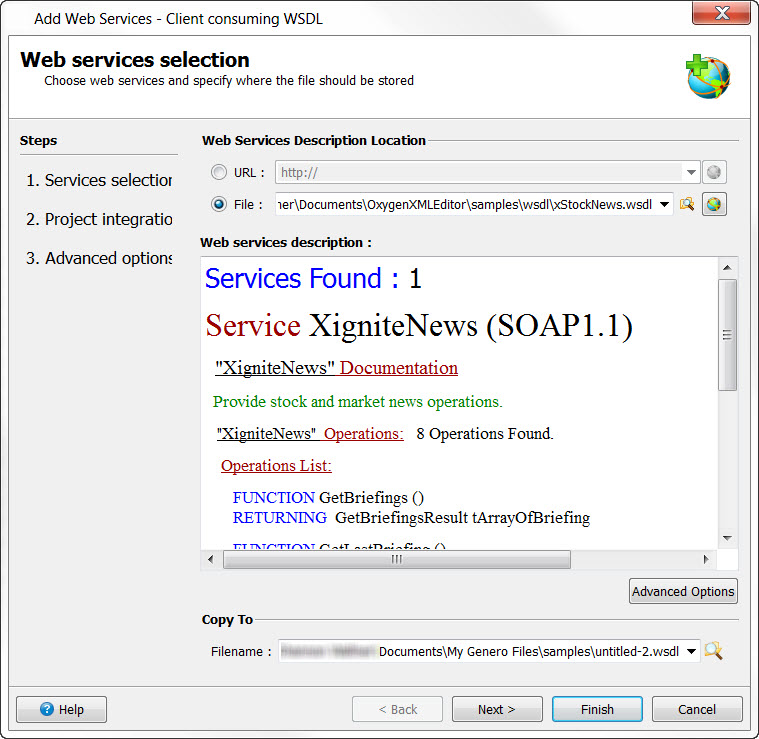Click the FUNCTION GetBriefings () text
Viewport: 759px width, 739px height.
click(x=328, y=498)
